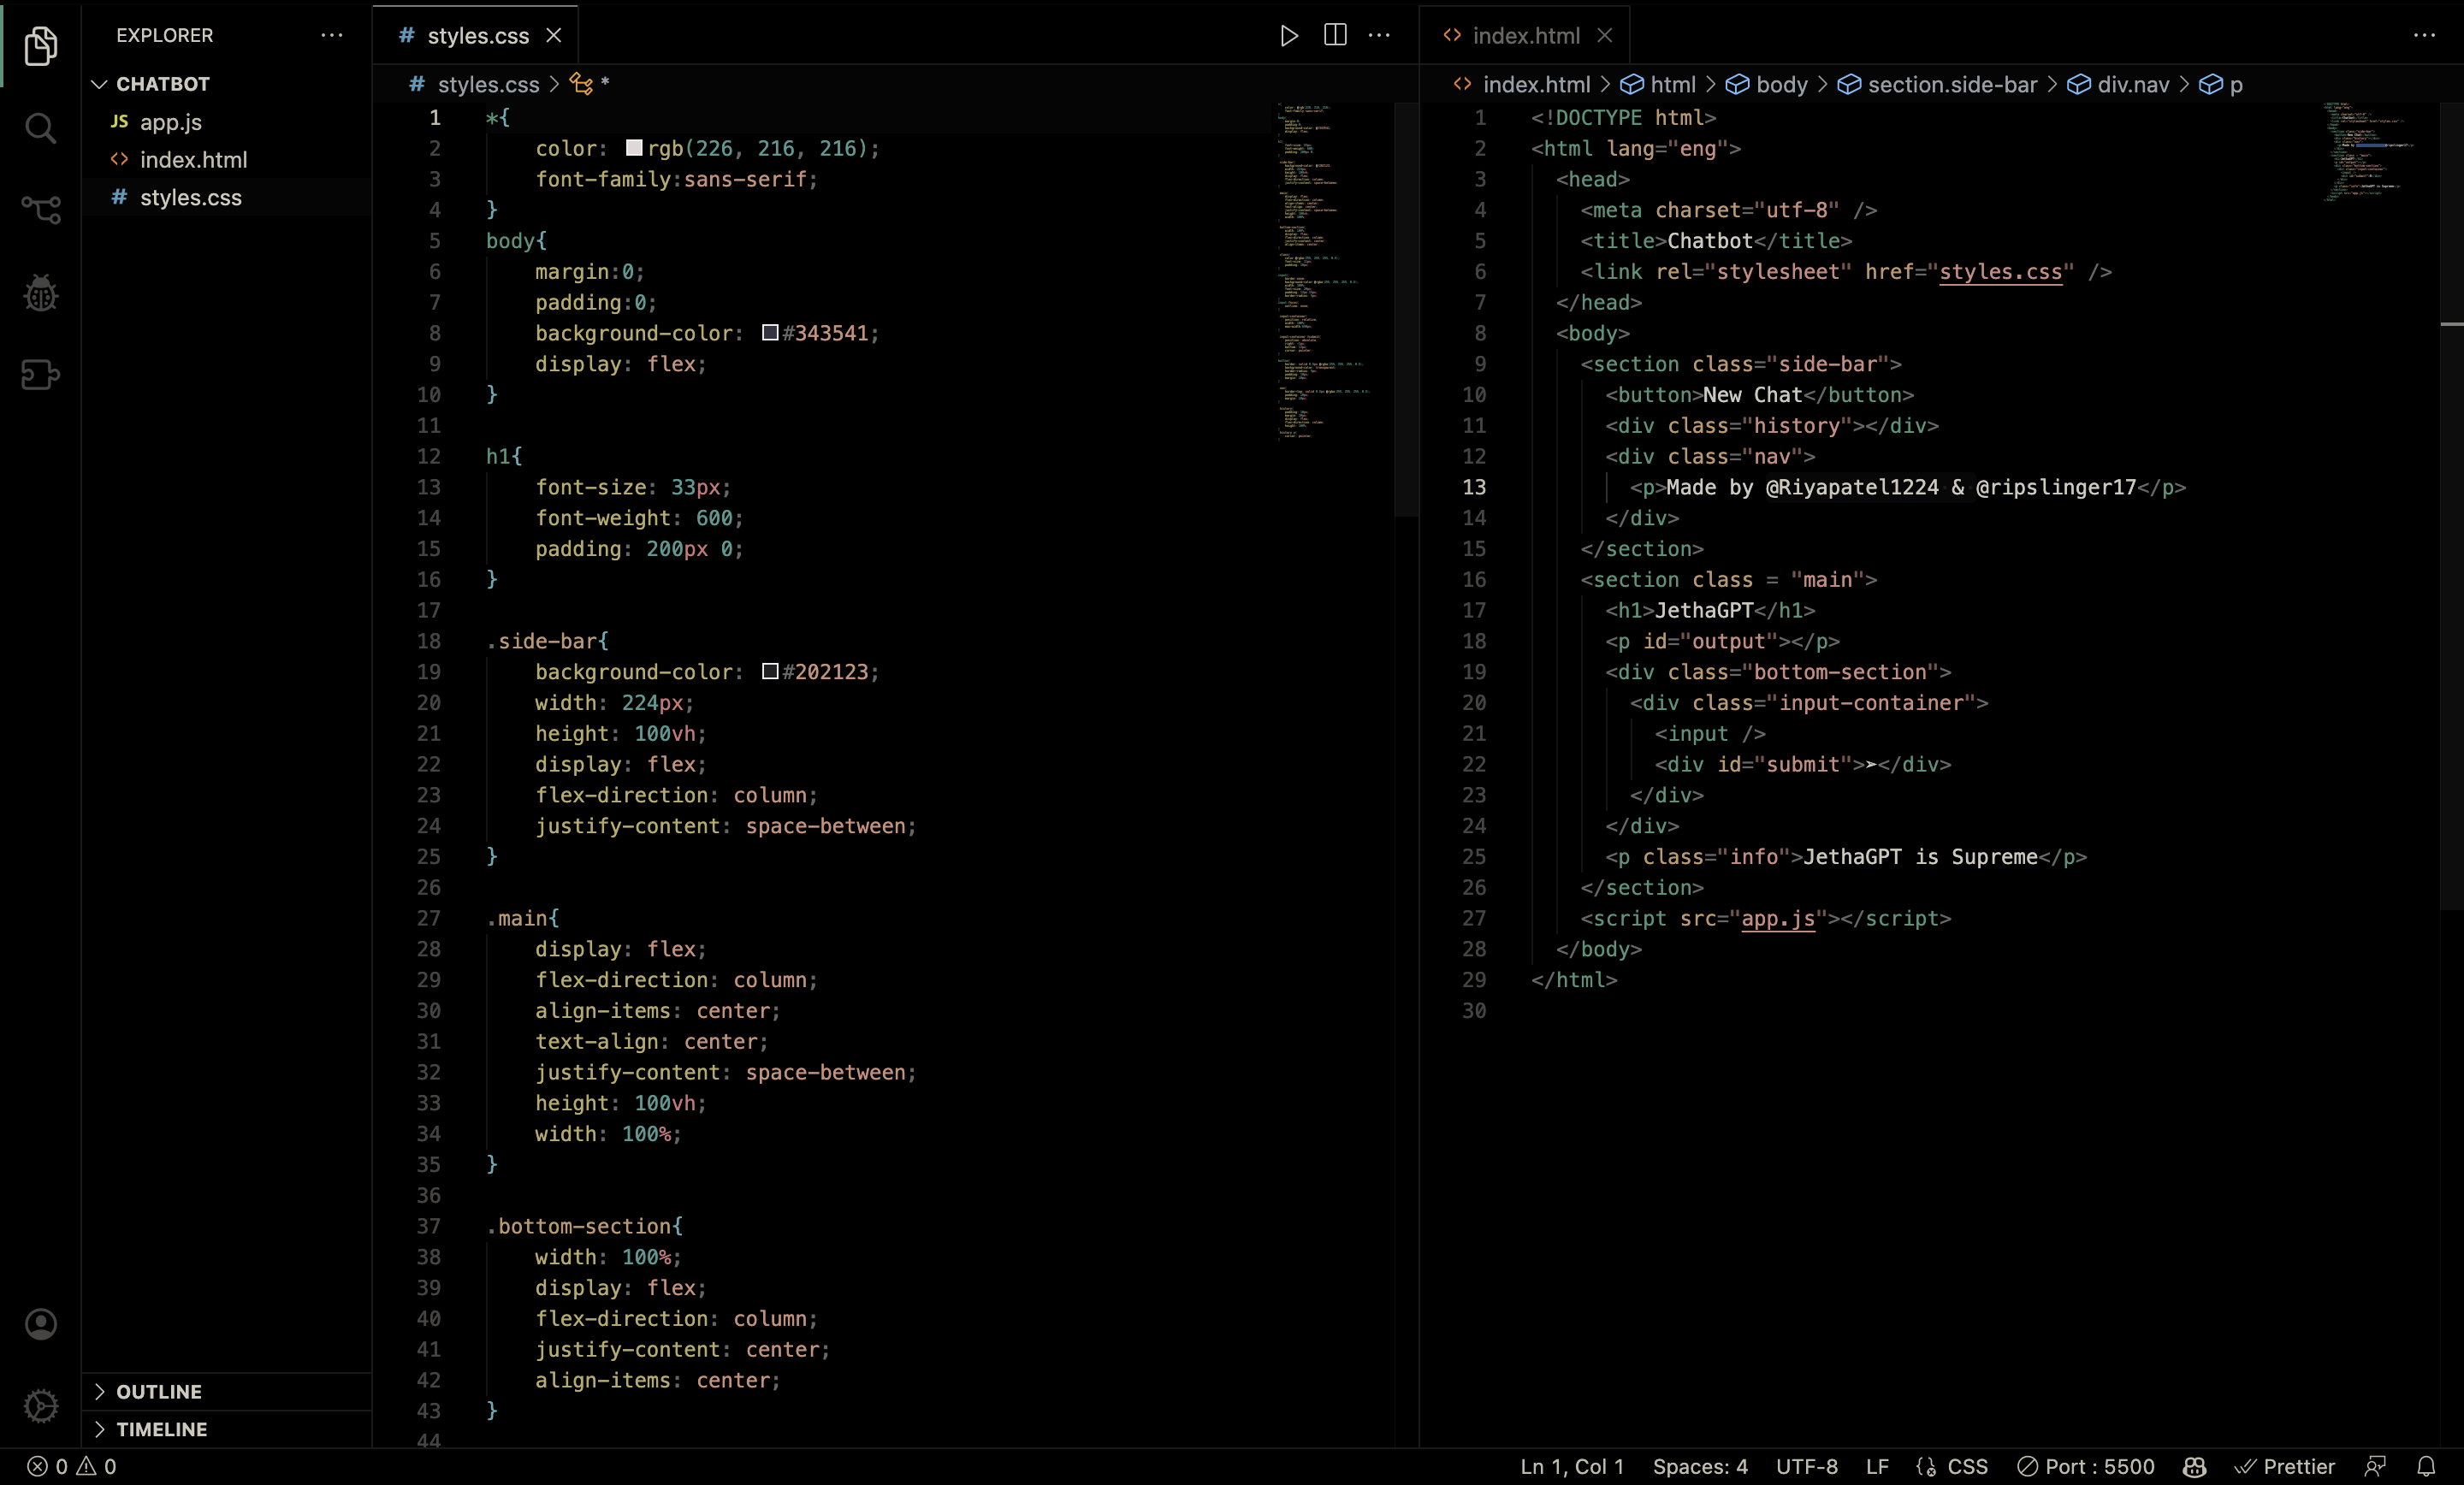This screenshot has height=1485, width=2464.
Task: Toggle Prettier formatter in status bar
Action: 2285,1466
